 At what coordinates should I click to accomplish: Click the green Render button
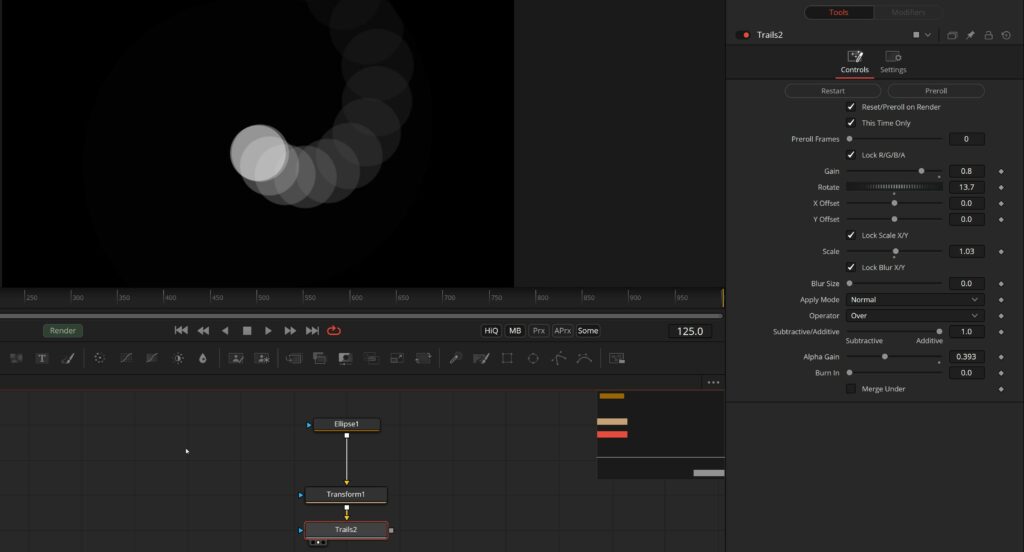click(x=63, y=331)
